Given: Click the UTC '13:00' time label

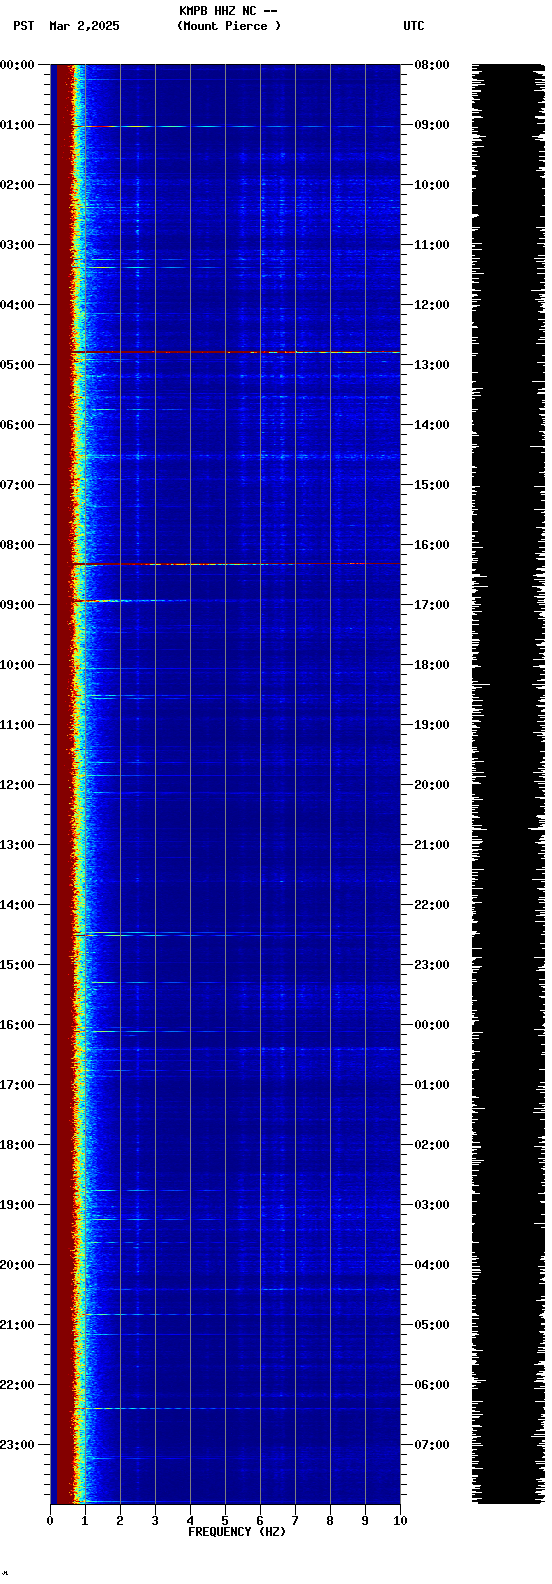Looking at the screenshot, I should (x=431, y=365).
